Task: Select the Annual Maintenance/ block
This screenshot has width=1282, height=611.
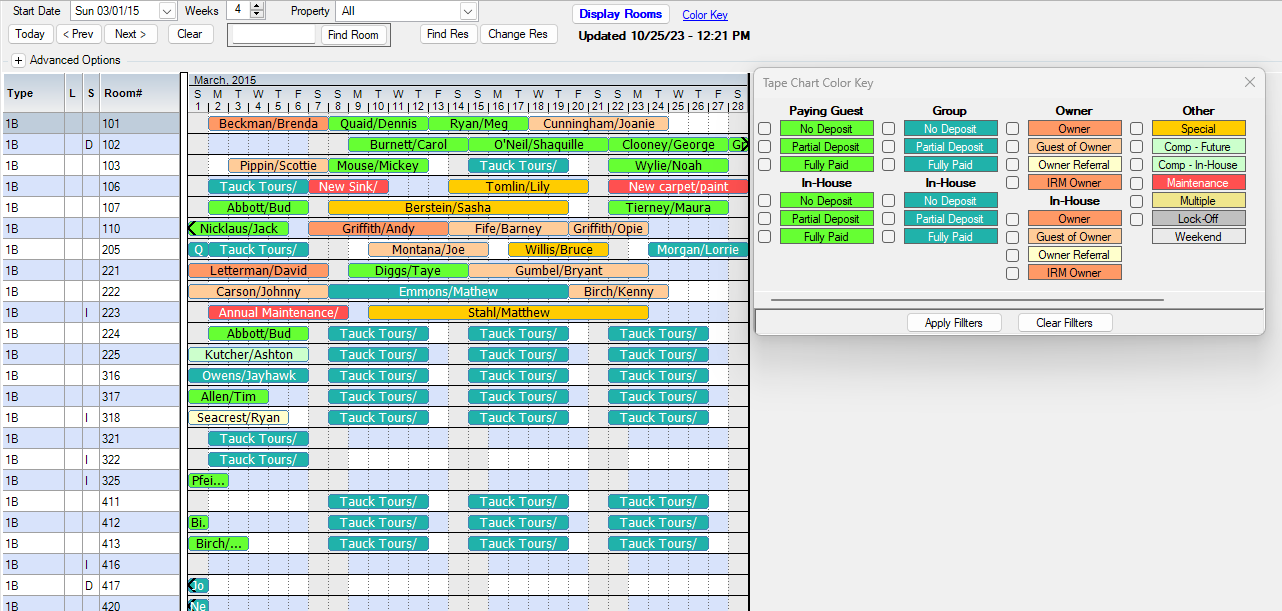Action: pyautogui.click(x=278, y=313)
